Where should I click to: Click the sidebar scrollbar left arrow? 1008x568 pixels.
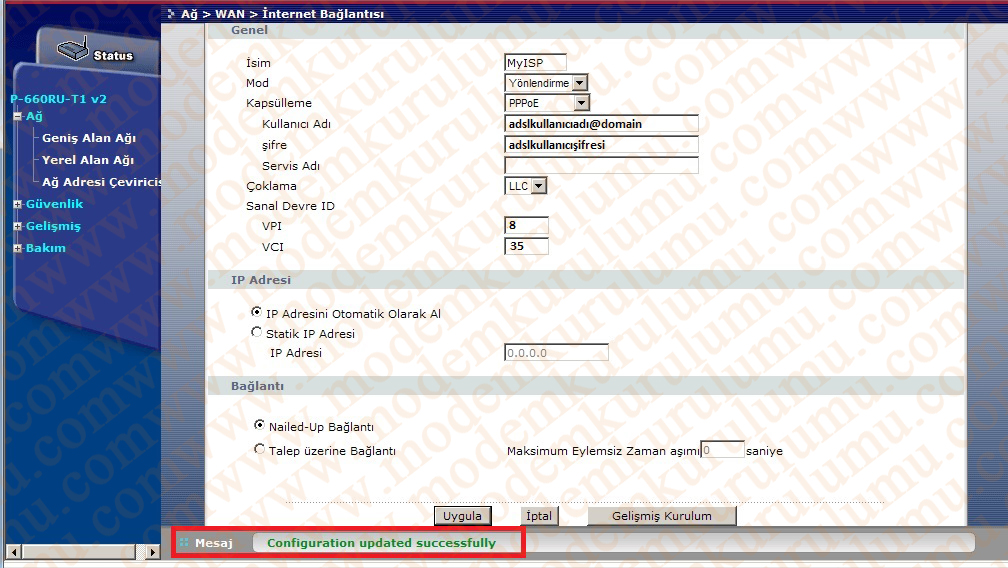click(x=14, y=551)
